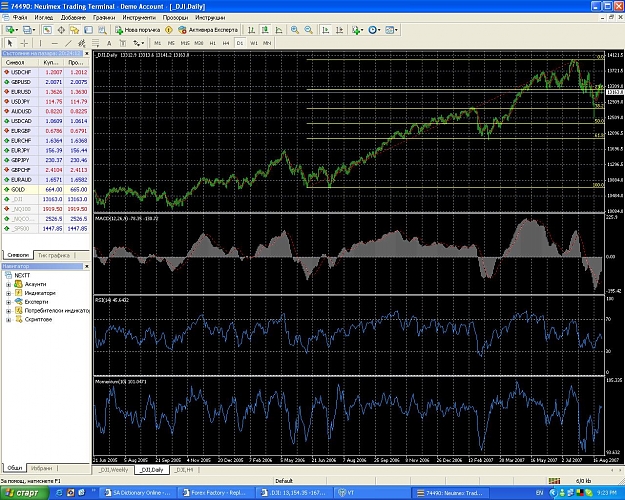Open Forex Factory taskbar window

[214, 493]
